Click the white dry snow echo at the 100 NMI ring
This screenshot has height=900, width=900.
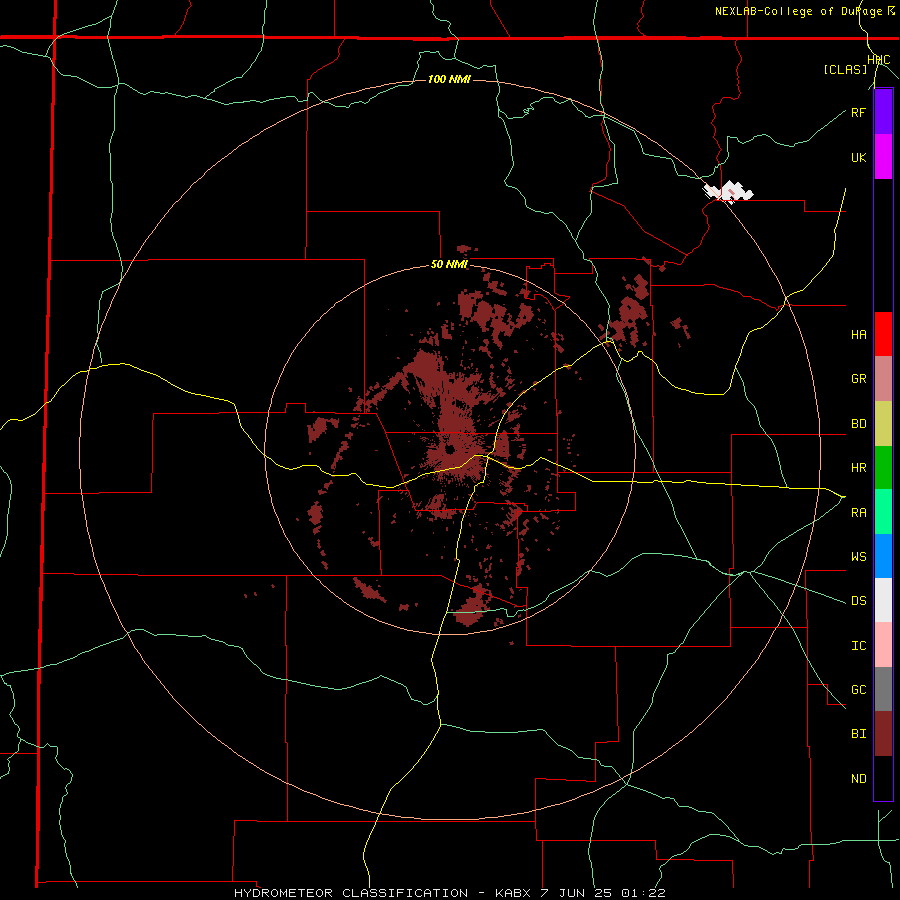pyautogui.click(x=729, y=191)
